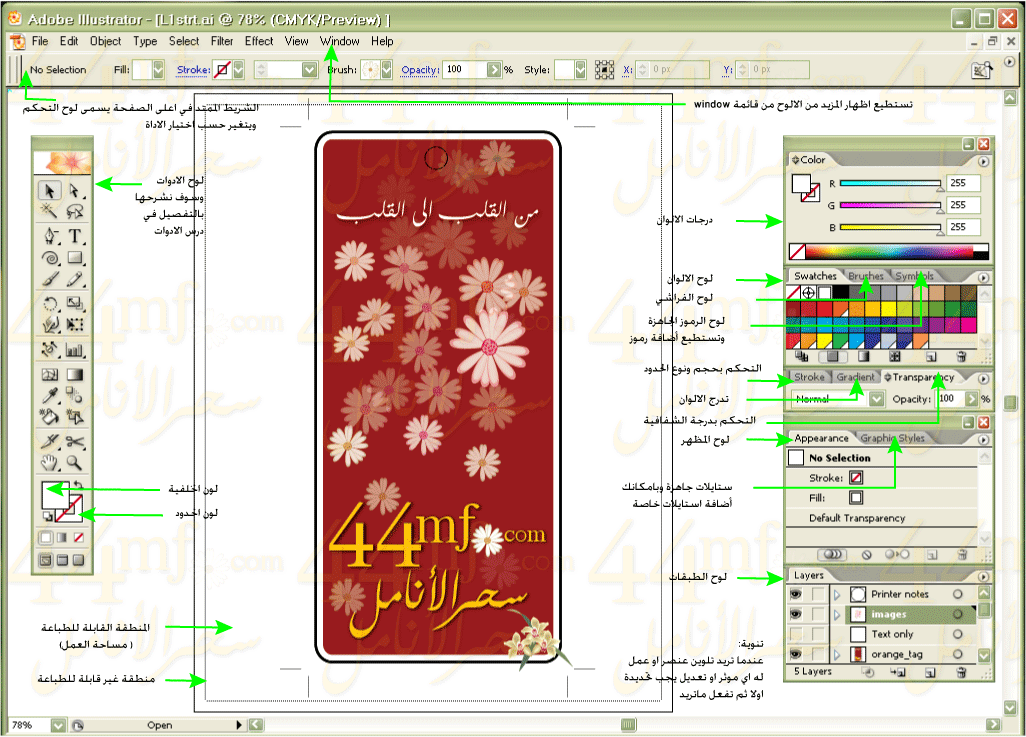
Task: Switch to the Brushes tab
Action: pyautogui.click(x=865, y=276)
